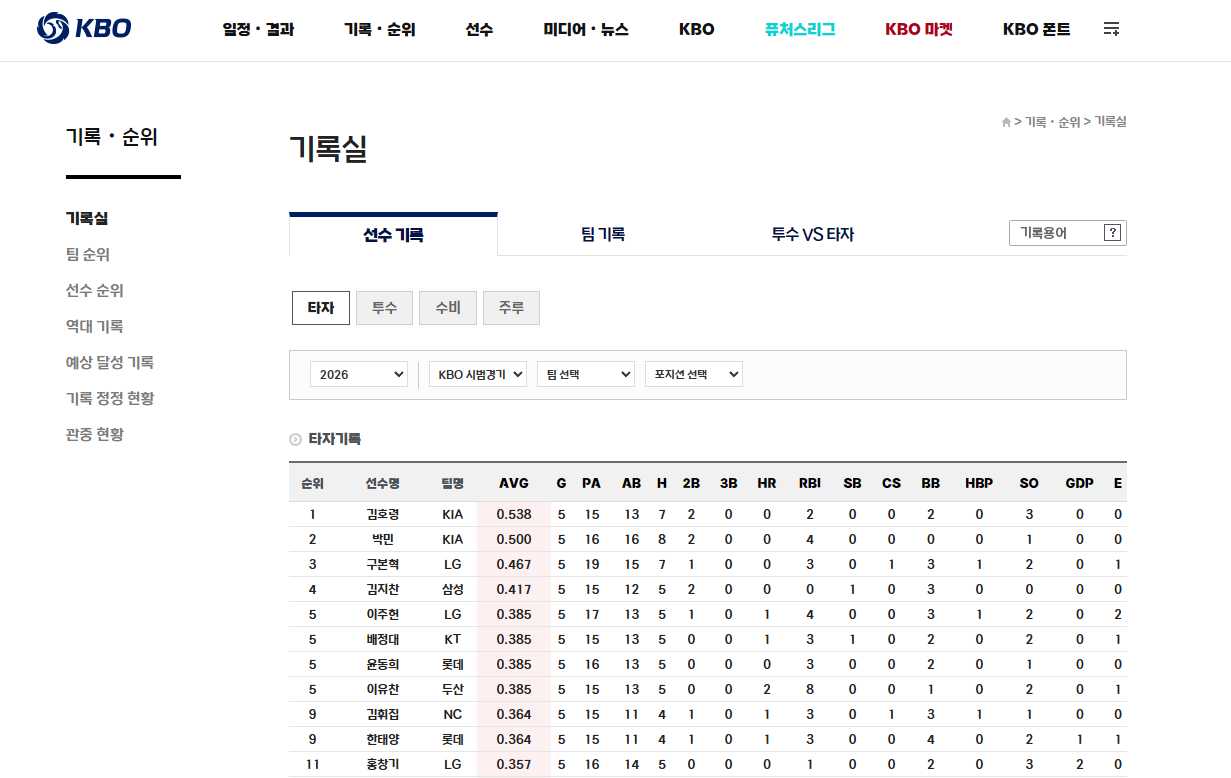Expand the 팀 선택 dropdown
1231x778 pixels.
pyautogui.click(x=586, y=374)
